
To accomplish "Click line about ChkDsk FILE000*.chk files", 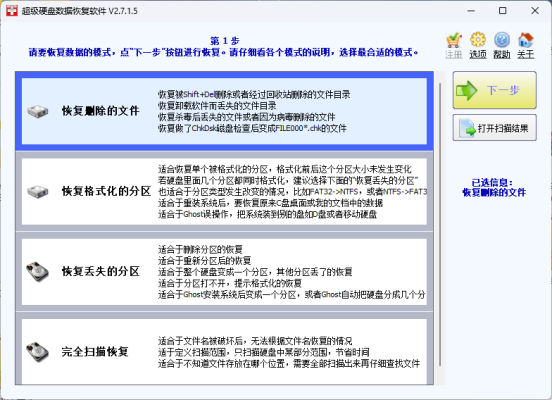I will click(x=252, y=128).
